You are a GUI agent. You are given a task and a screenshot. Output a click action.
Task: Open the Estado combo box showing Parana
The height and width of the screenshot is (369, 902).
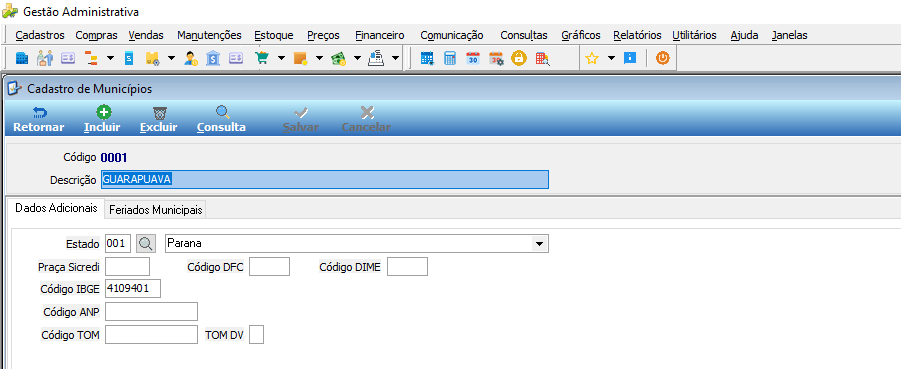[x=357, y=244]
